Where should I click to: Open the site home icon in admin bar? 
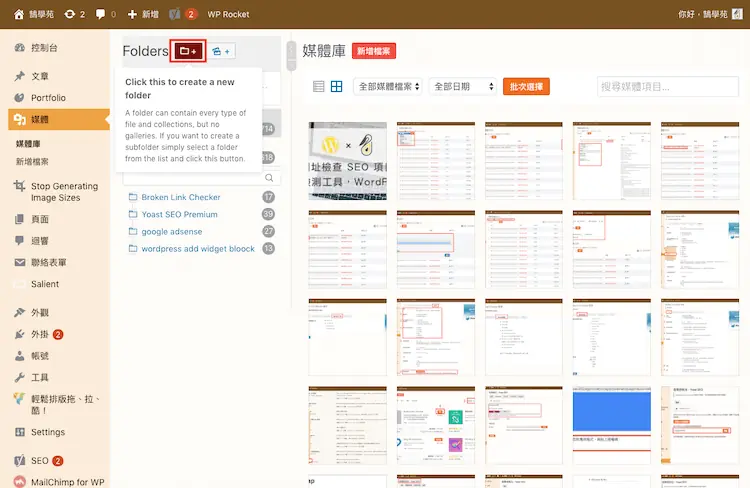pos(19,14)
